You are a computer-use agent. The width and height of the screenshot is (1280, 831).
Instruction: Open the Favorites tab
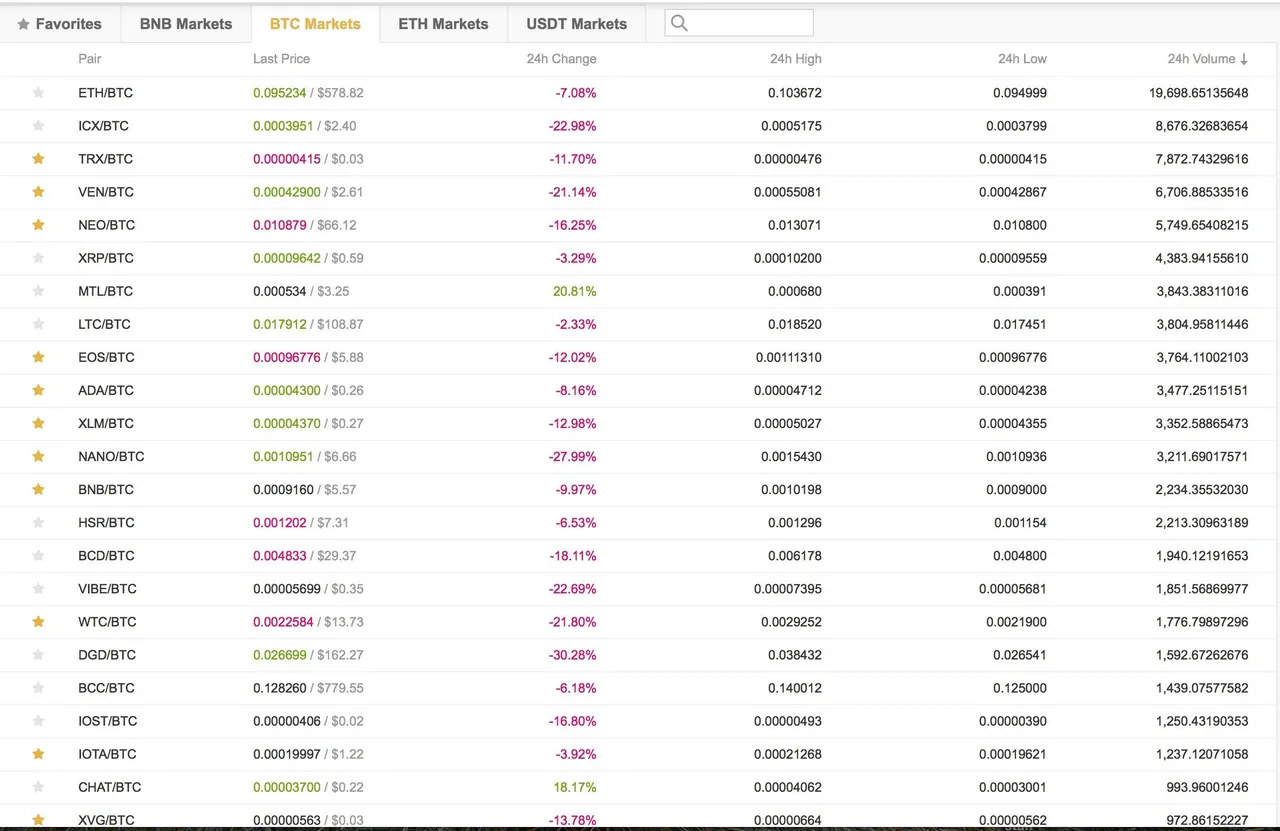click(60, 24)
